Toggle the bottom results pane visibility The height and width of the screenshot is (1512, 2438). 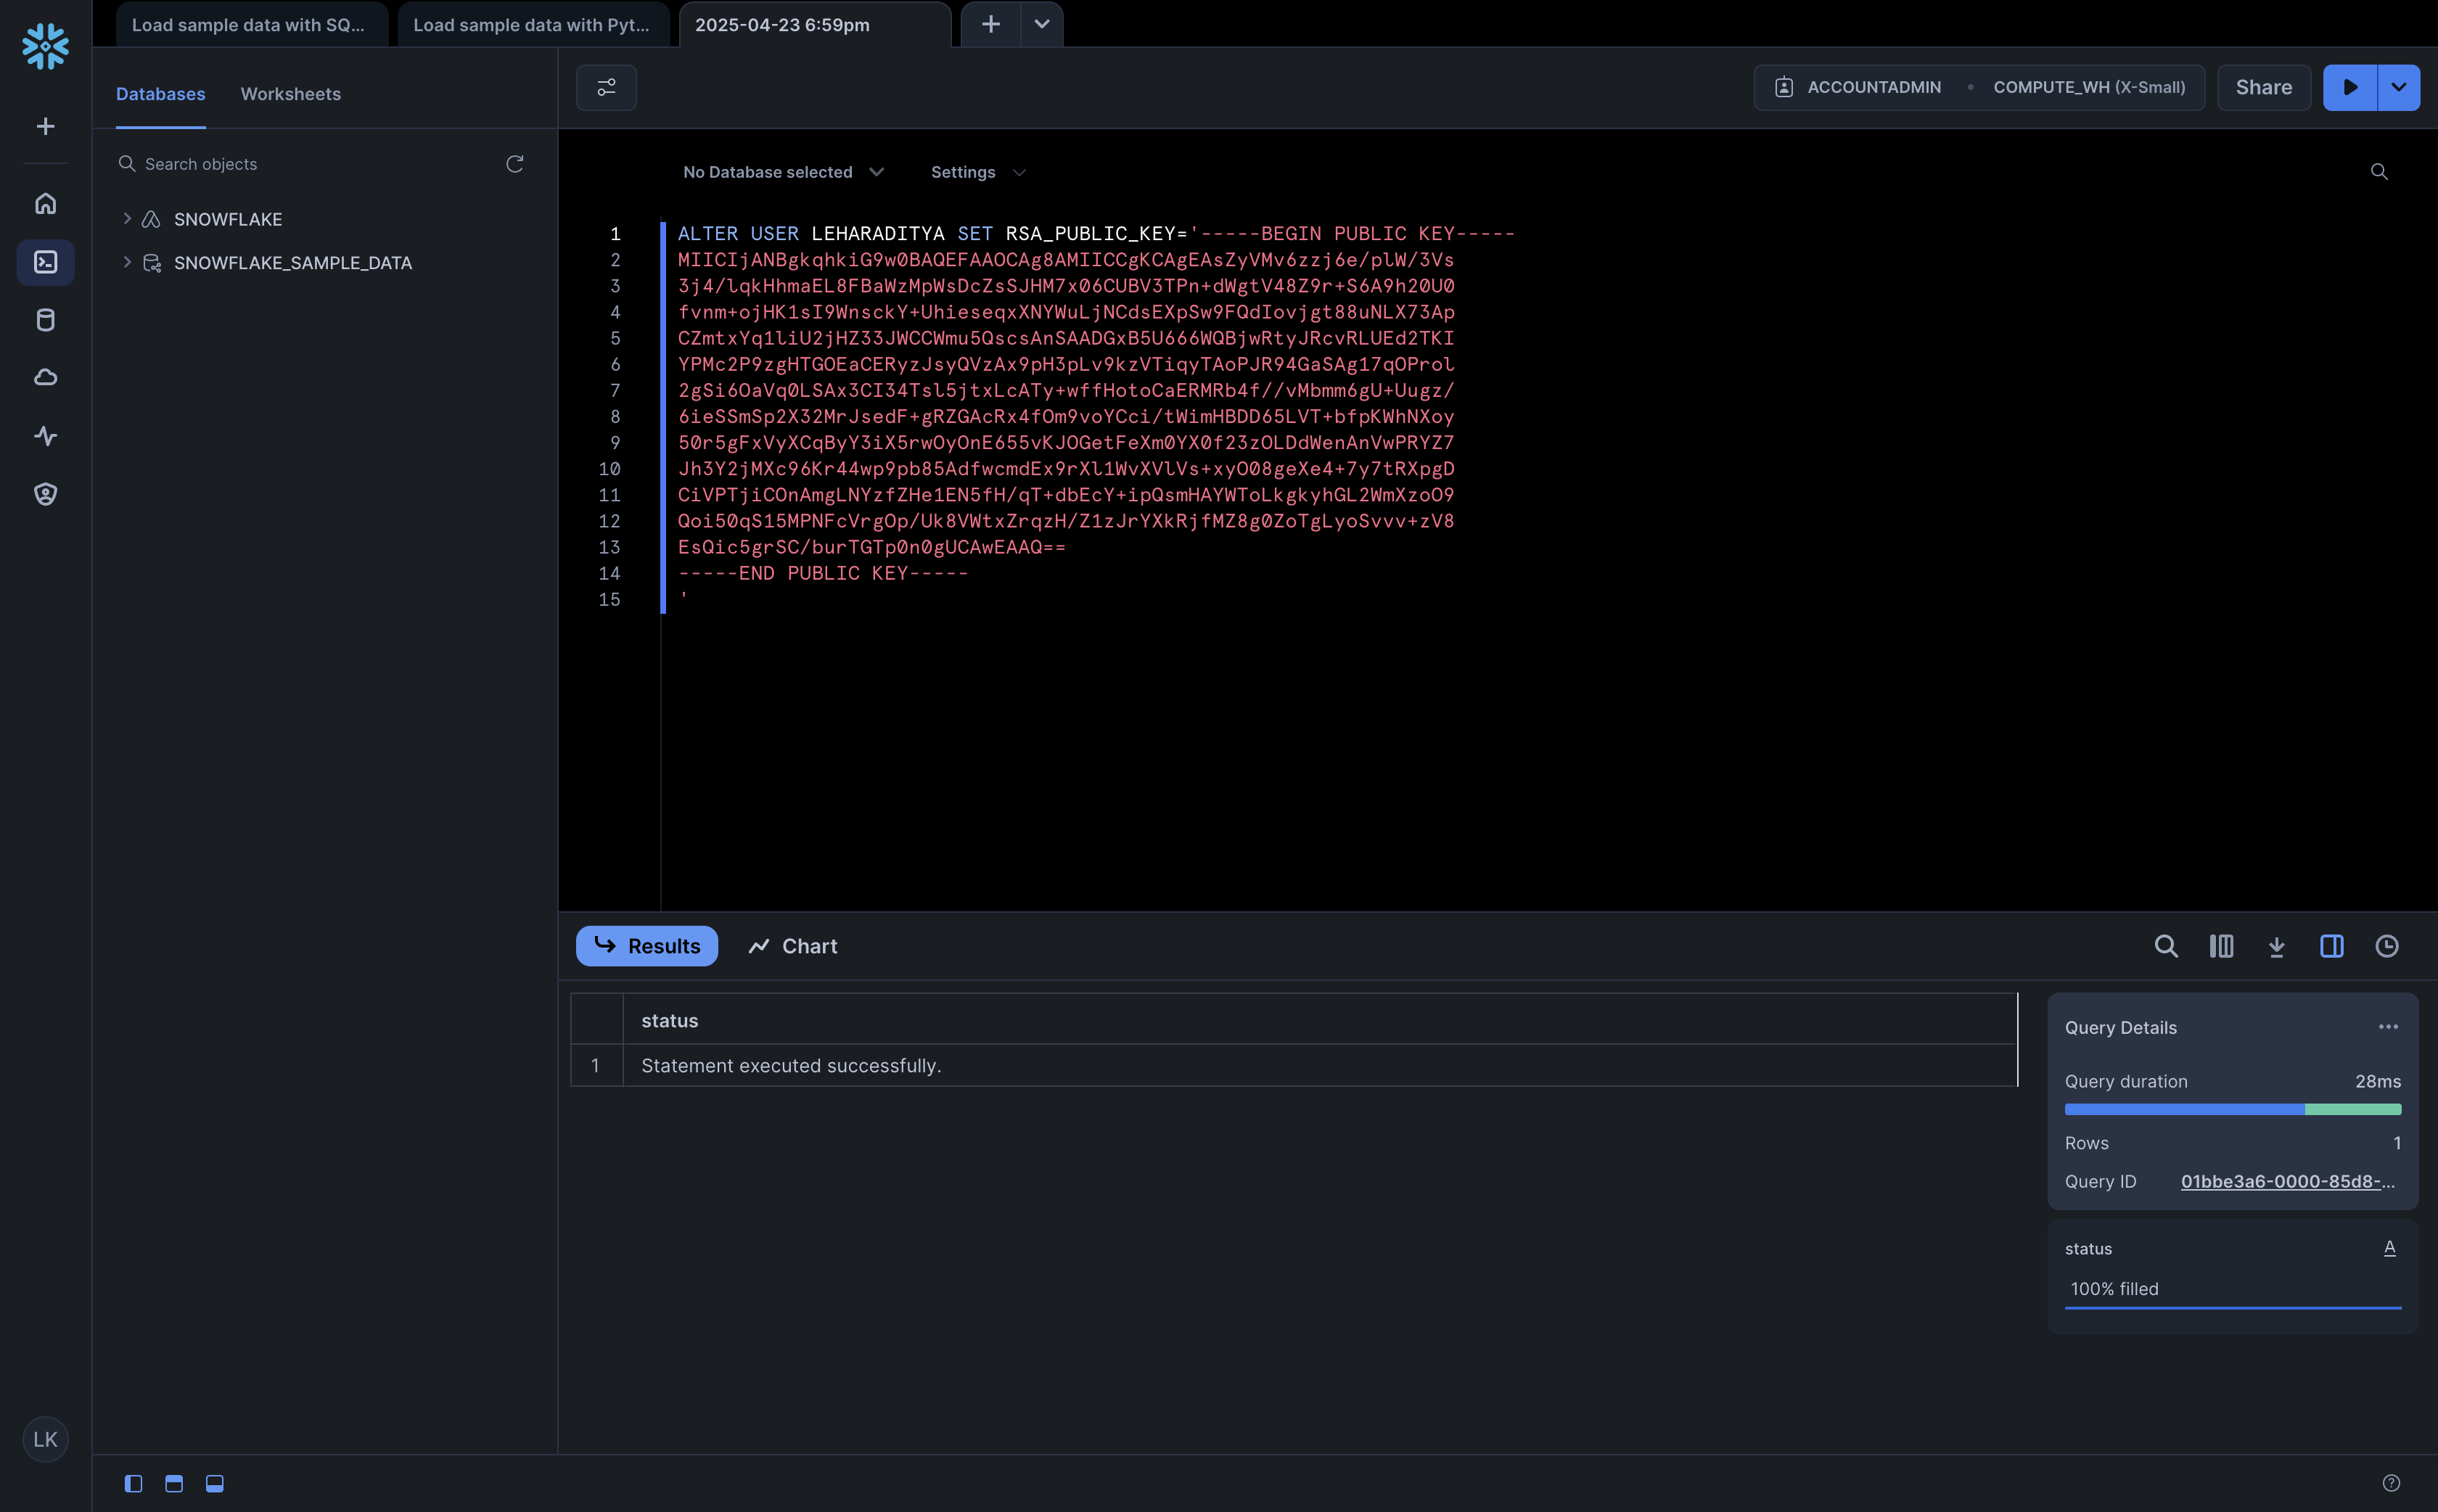(214, 1483)
